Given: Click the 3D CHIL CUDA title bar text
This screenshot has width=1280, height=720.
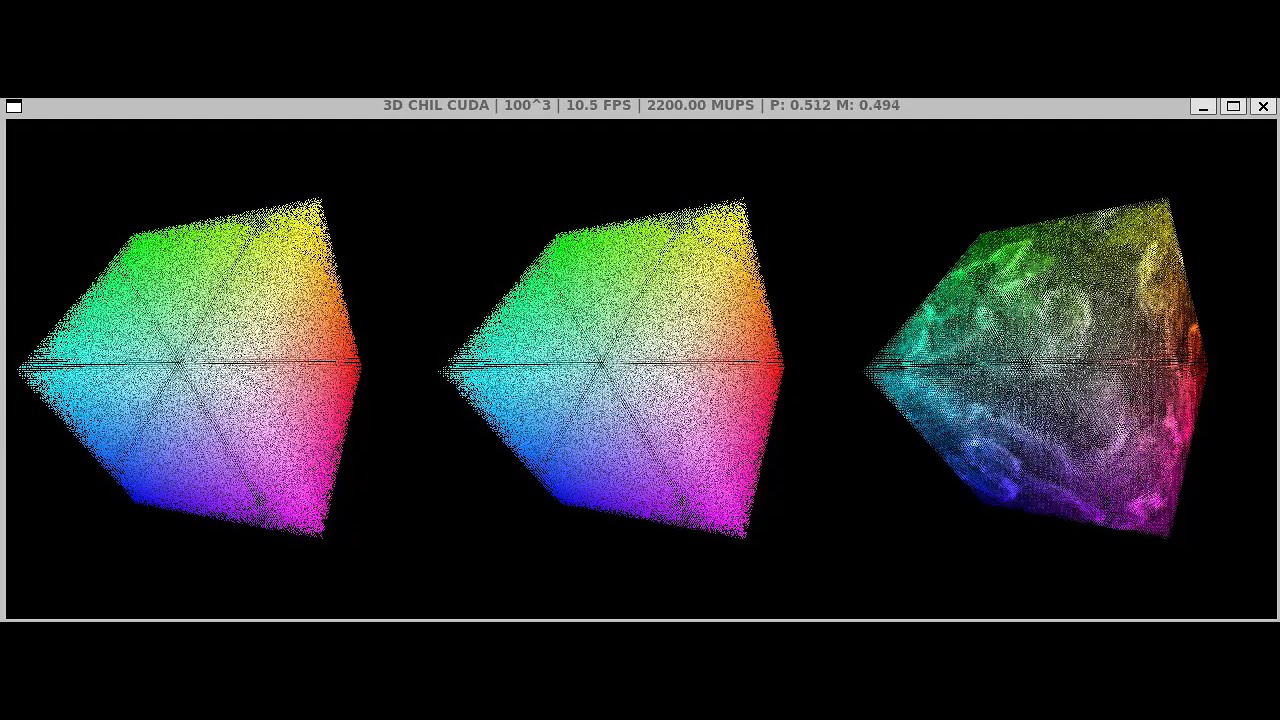Looking at the screenshot, I should click(x=641, y=105).
